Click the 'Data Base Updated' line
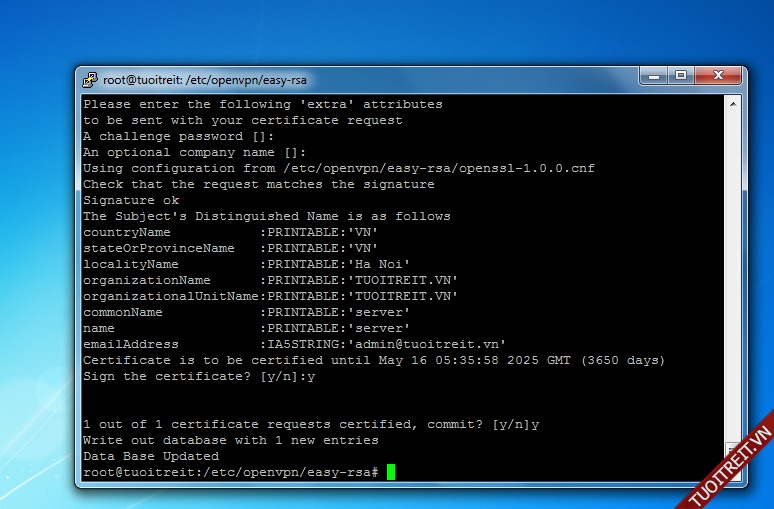The image size is (774, 509). click(x=151, y=456)
